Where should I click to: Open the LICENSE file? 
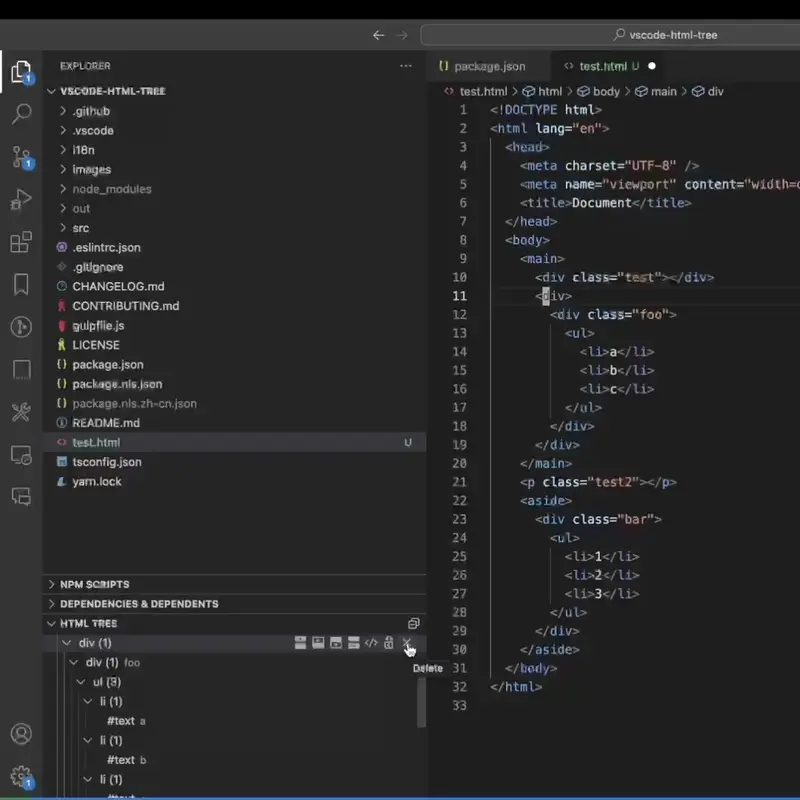tap(234, 345)
